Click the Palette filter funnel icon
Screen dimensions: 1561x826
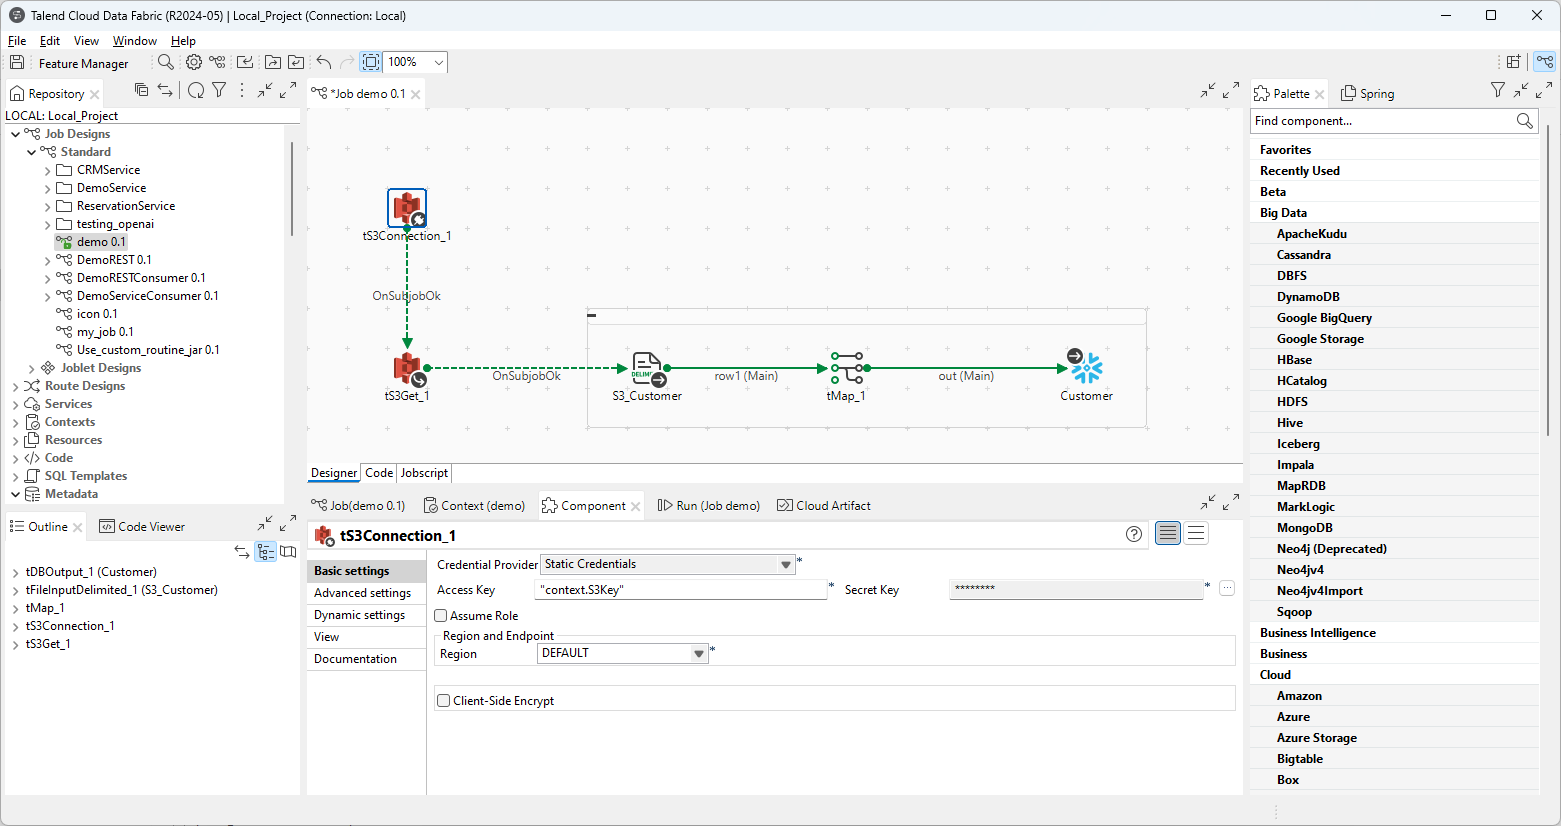coord(1497,90)
